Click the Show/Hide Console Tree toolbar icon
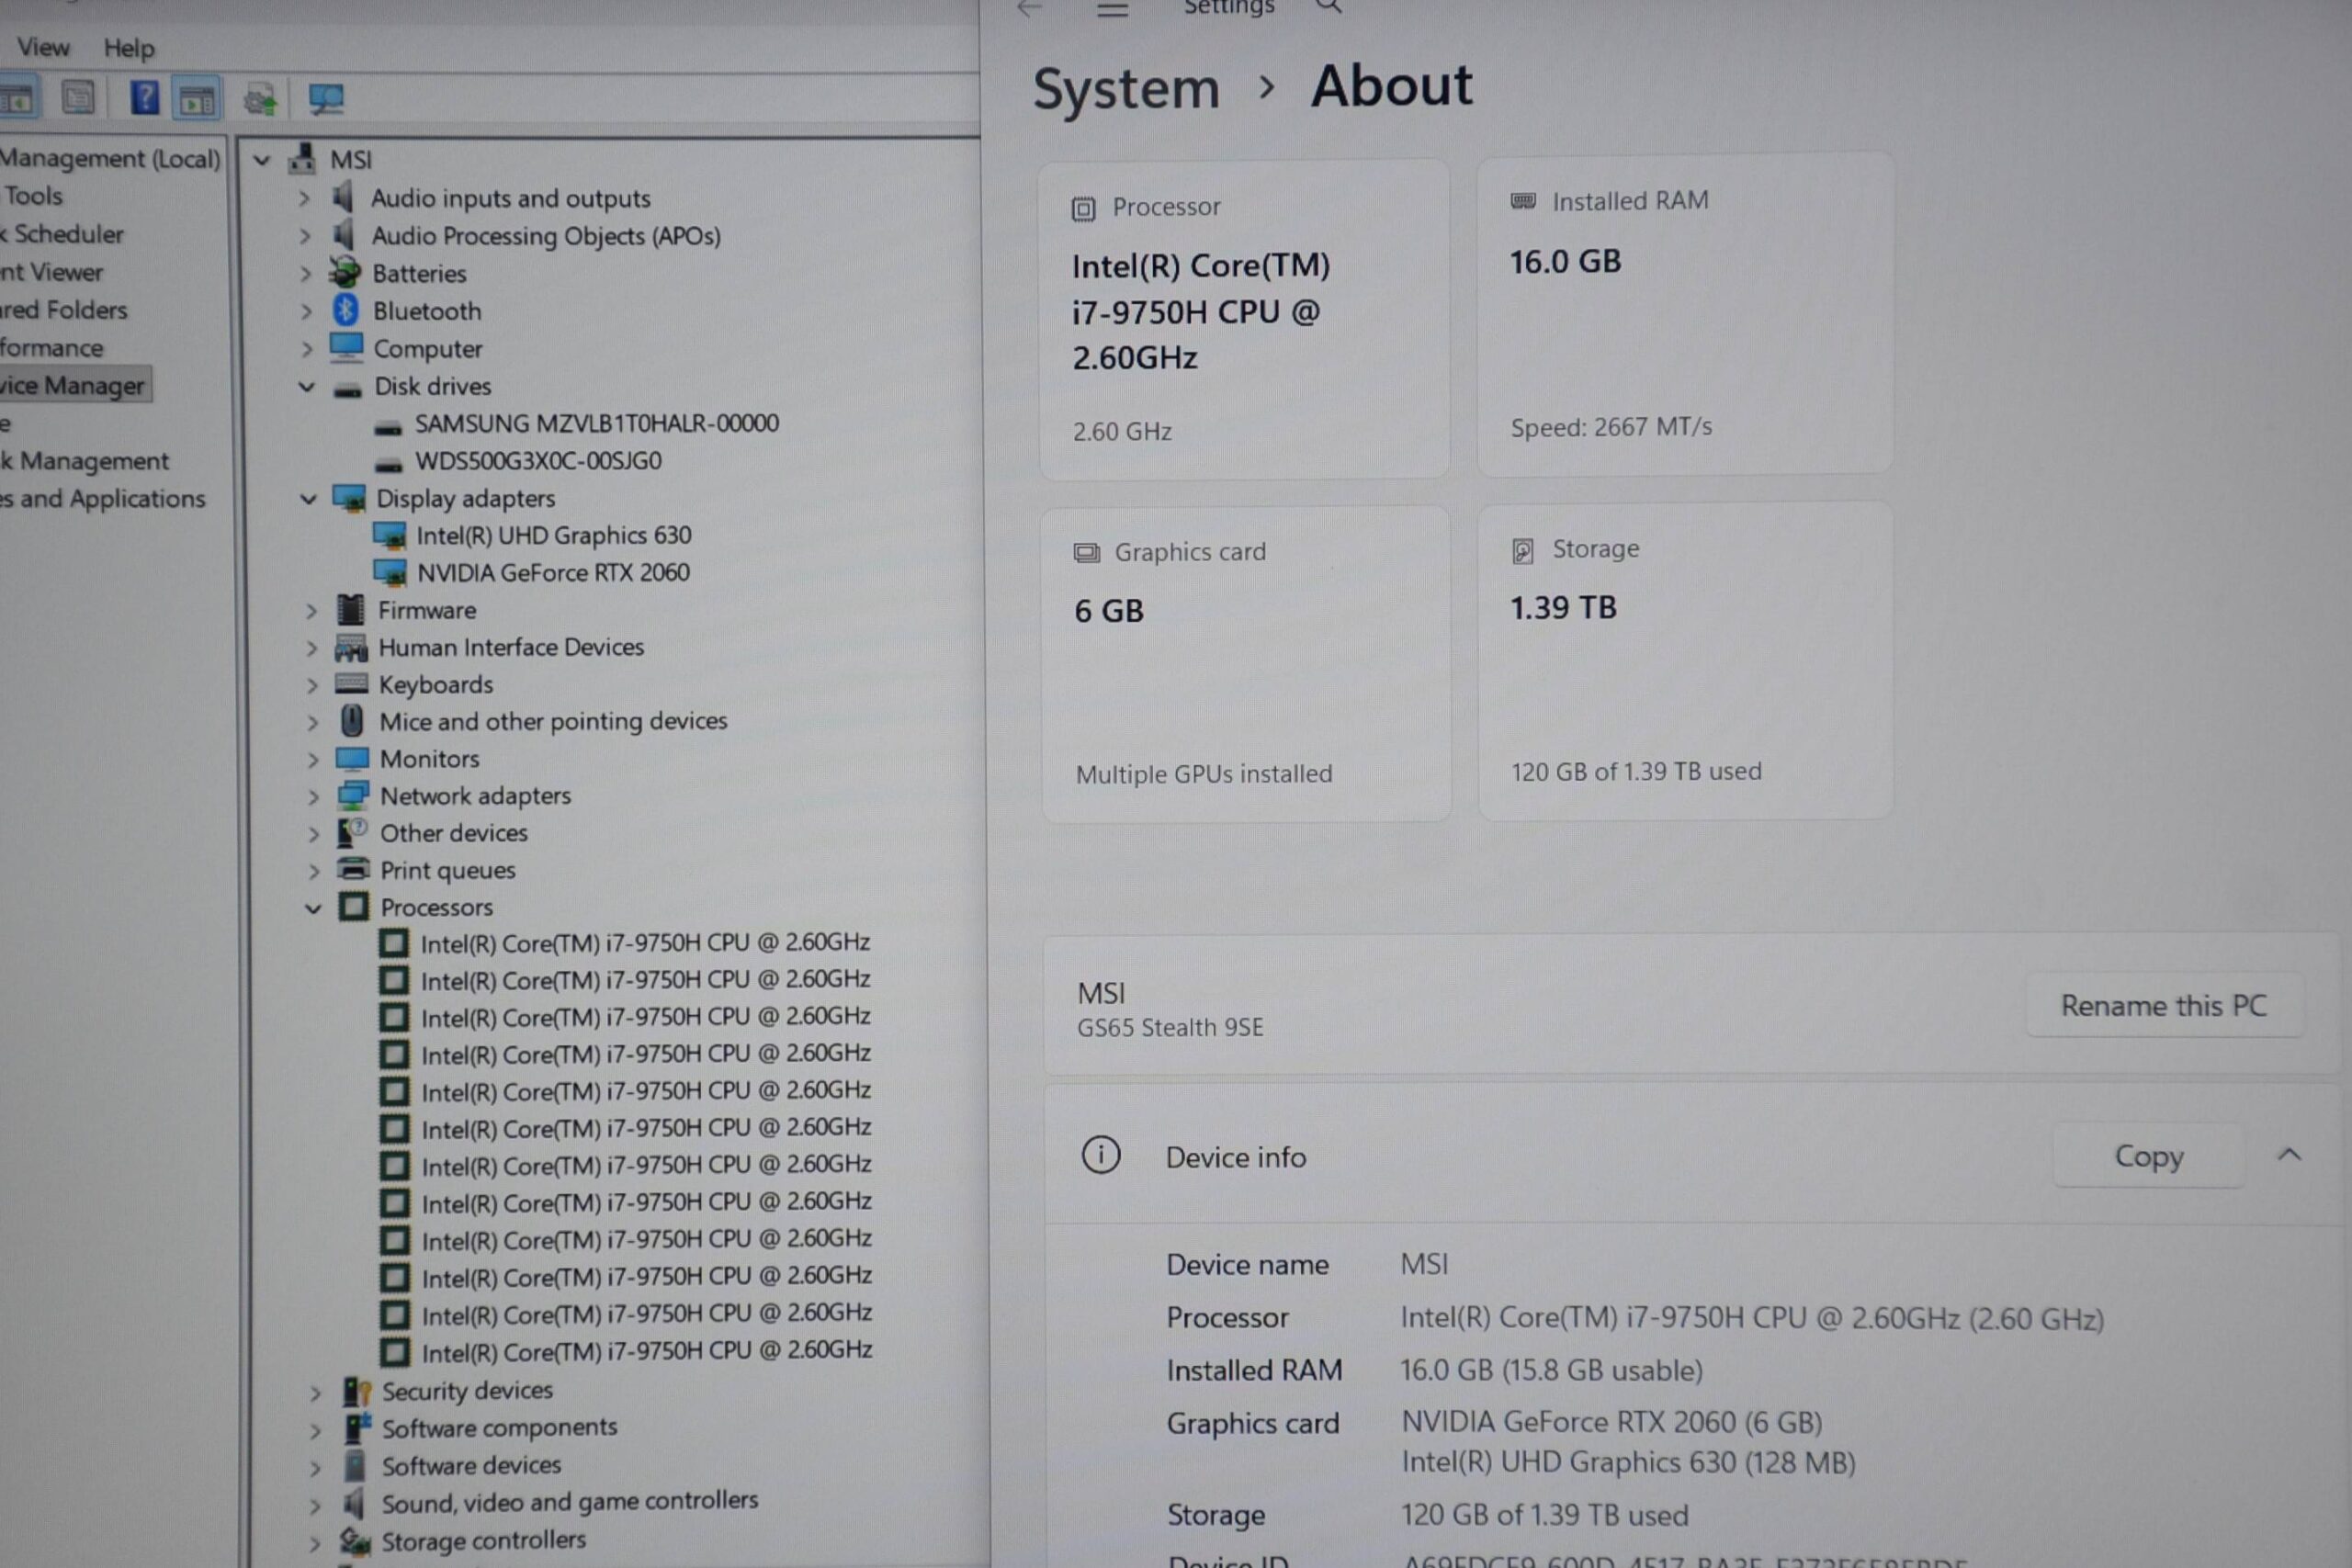Image resolution: width=2352 pixels, height=1568 pixels. coord(17,98)
